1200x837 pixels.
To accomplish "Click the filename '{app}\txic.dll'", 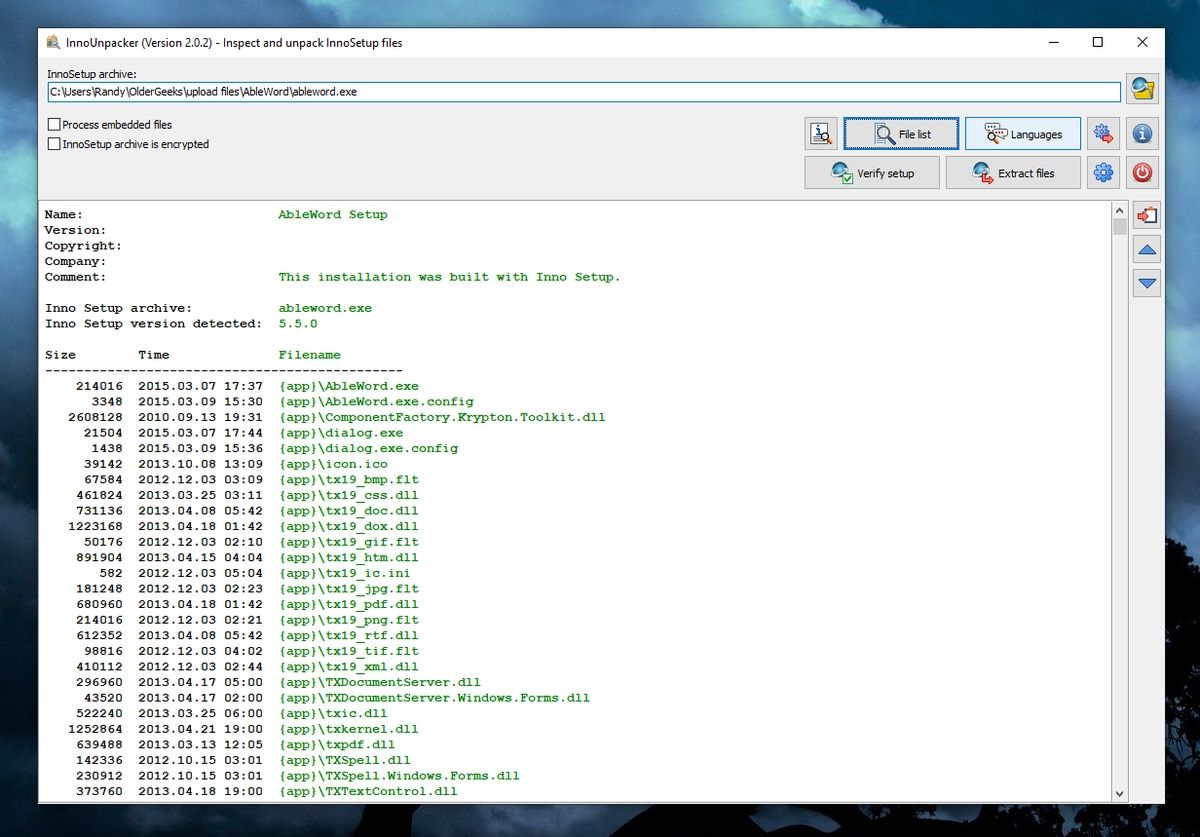I will [x=333, y=714].
